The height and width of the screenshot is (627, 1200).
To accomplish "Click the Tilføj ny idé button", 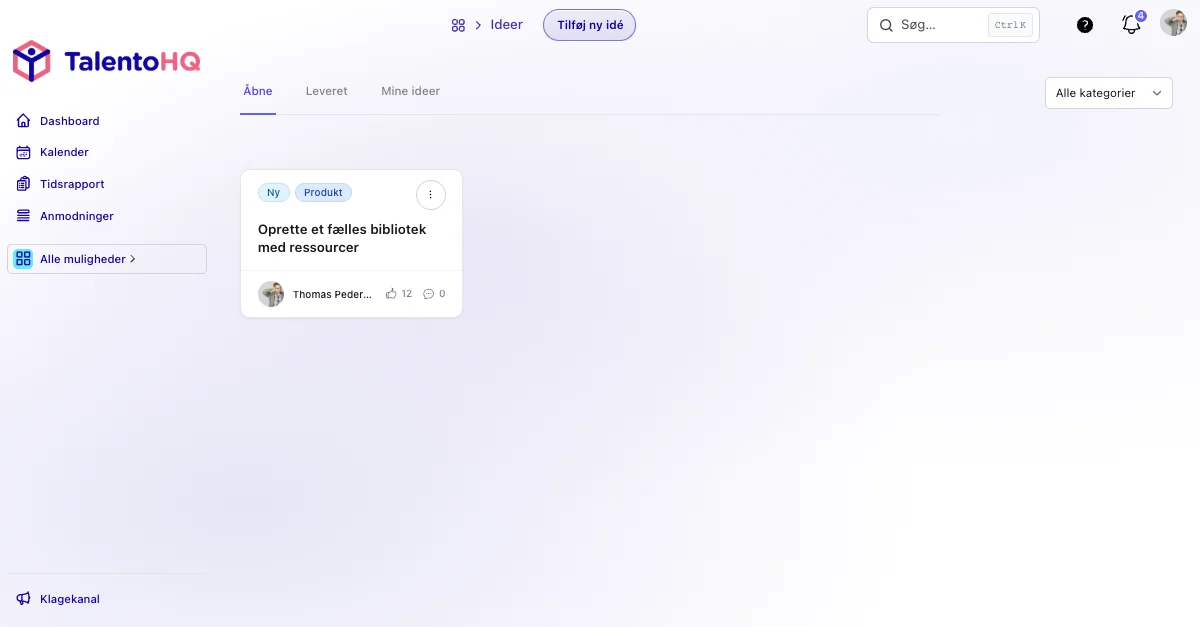I will (x=590, y=25).
